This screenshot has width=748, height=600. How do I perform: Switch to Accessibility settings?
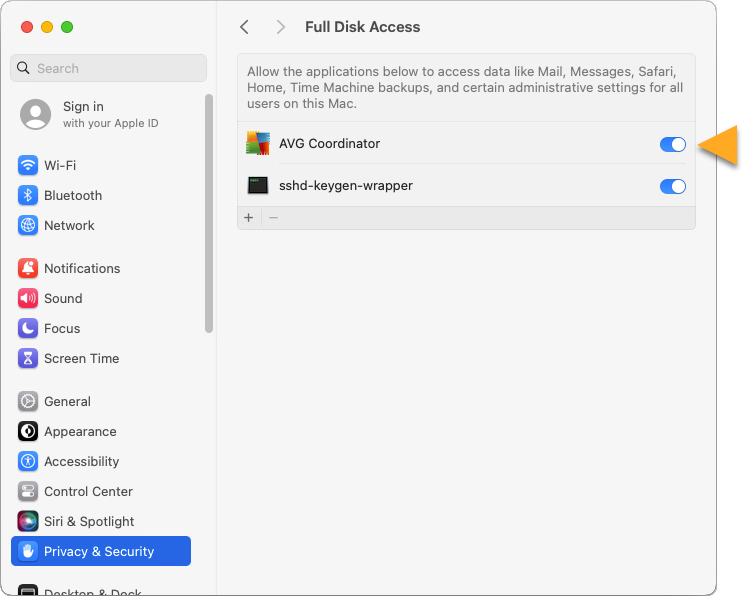[x=81, y=461]
